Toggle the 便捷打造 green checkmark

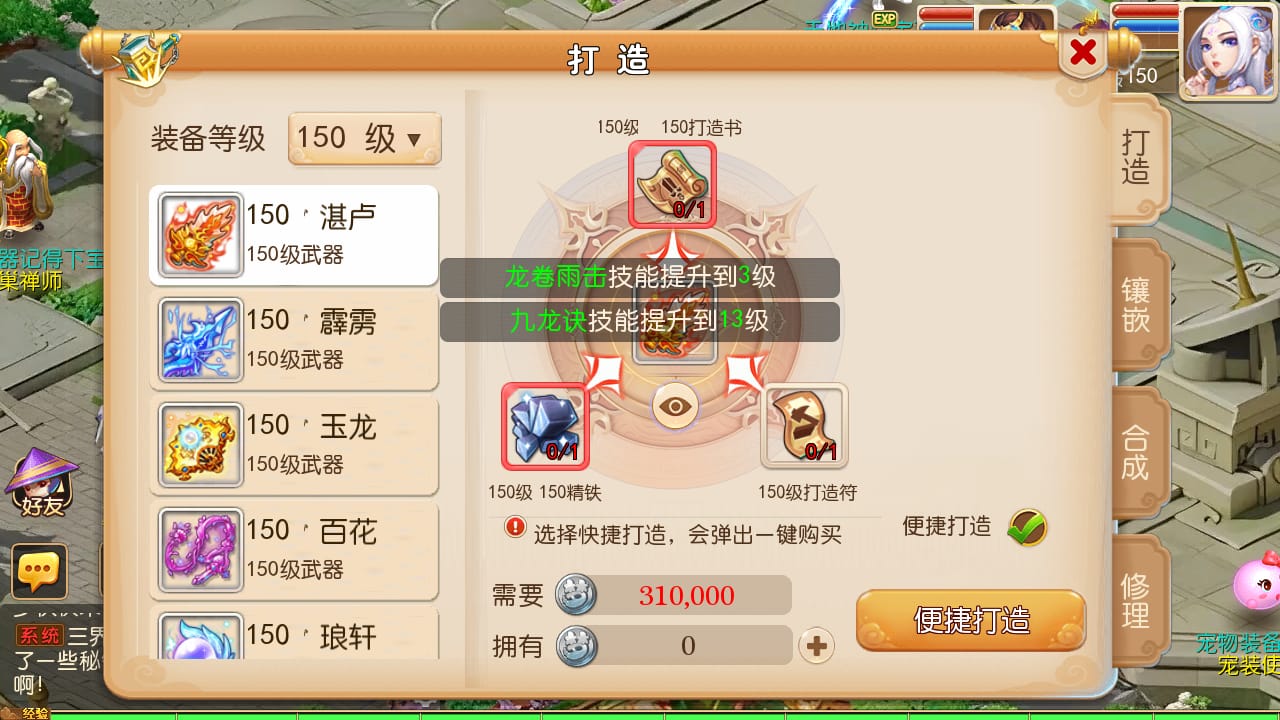(x=1027, y=526)
